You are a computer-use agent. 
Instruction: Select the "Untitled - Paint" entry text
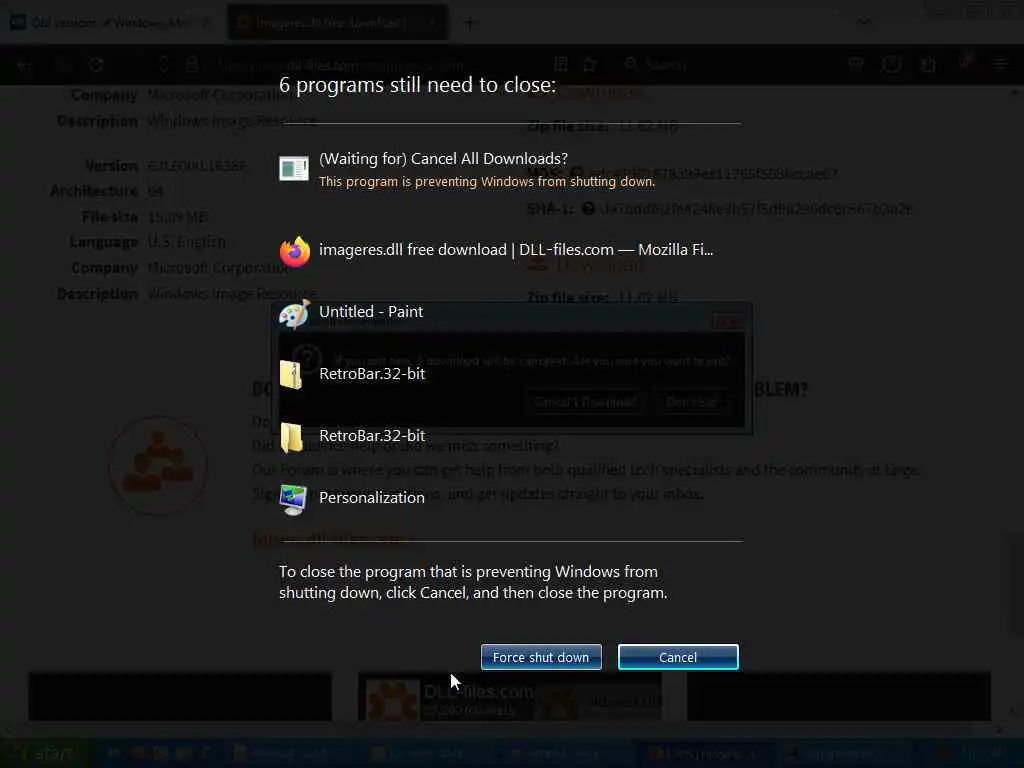pyautogui.click(x=371, y=312)
